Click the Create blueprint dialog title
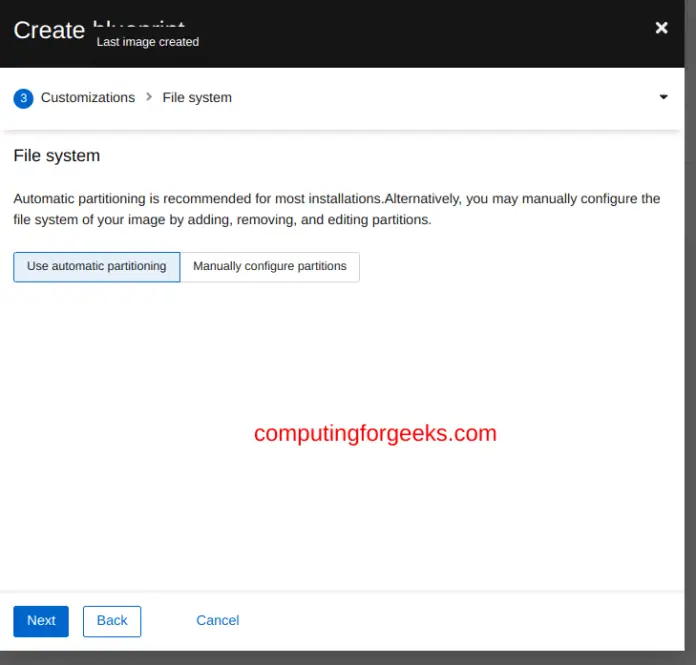 click(48, 30)
